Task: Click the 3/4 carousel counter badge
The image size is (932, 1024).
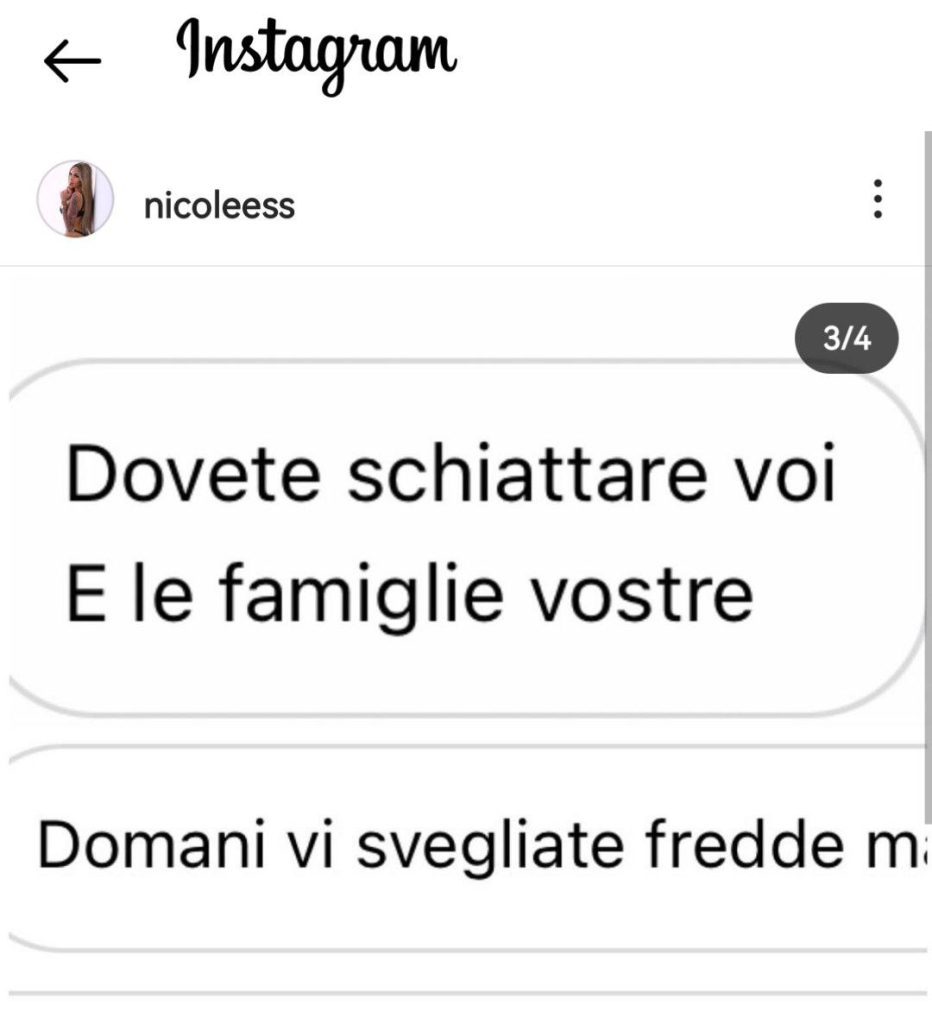Action: (846, 338)
